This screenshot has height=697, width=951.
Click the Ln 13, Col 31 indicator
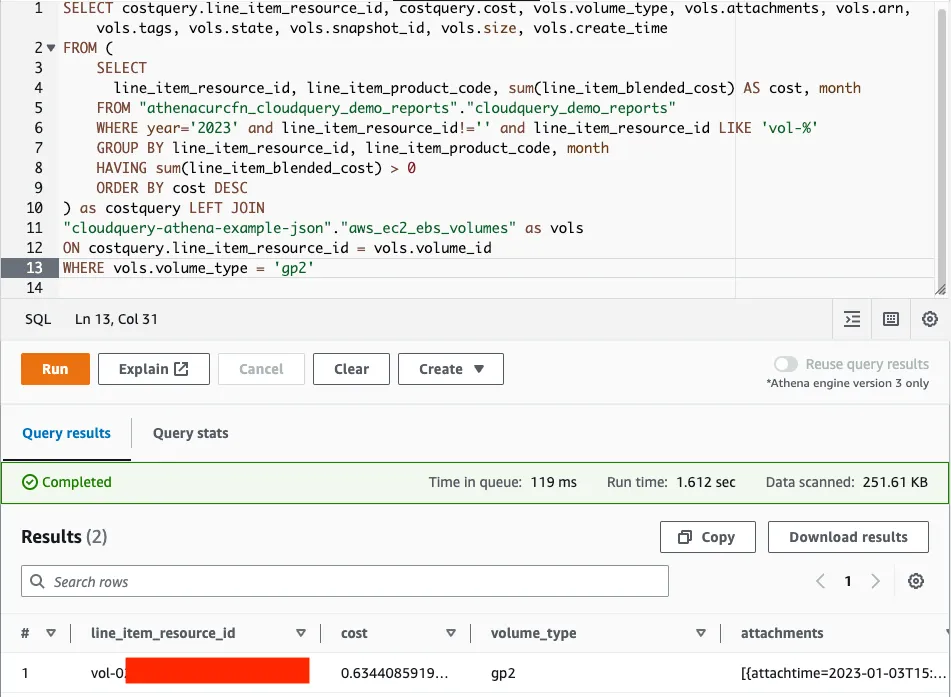[116, 319]
